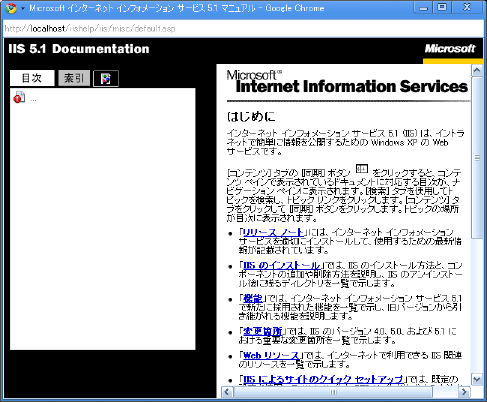The image size is (487, 402).
Task: Open the 機能 link
Action: click(253, 298)
